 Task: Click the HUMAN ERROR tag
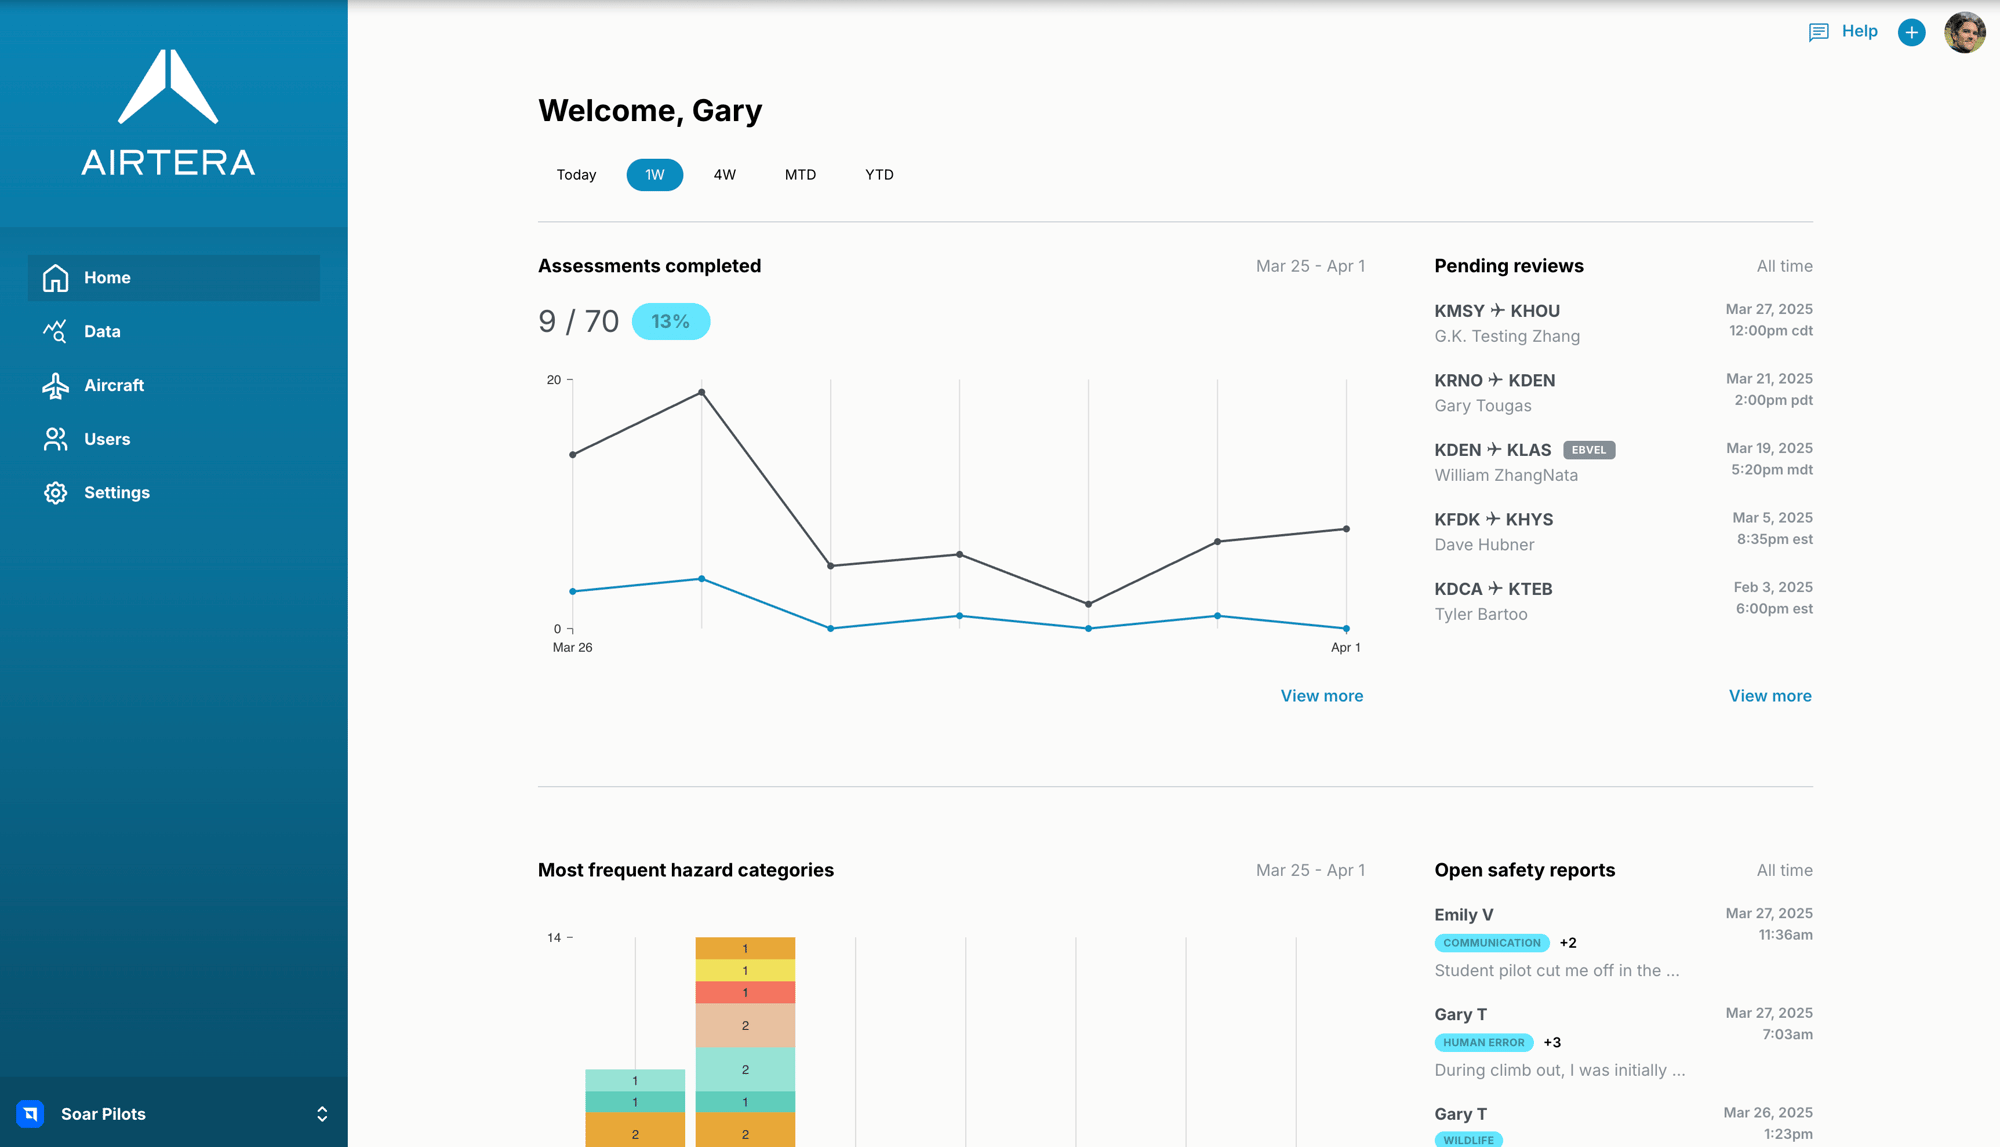point(1483,1042)
